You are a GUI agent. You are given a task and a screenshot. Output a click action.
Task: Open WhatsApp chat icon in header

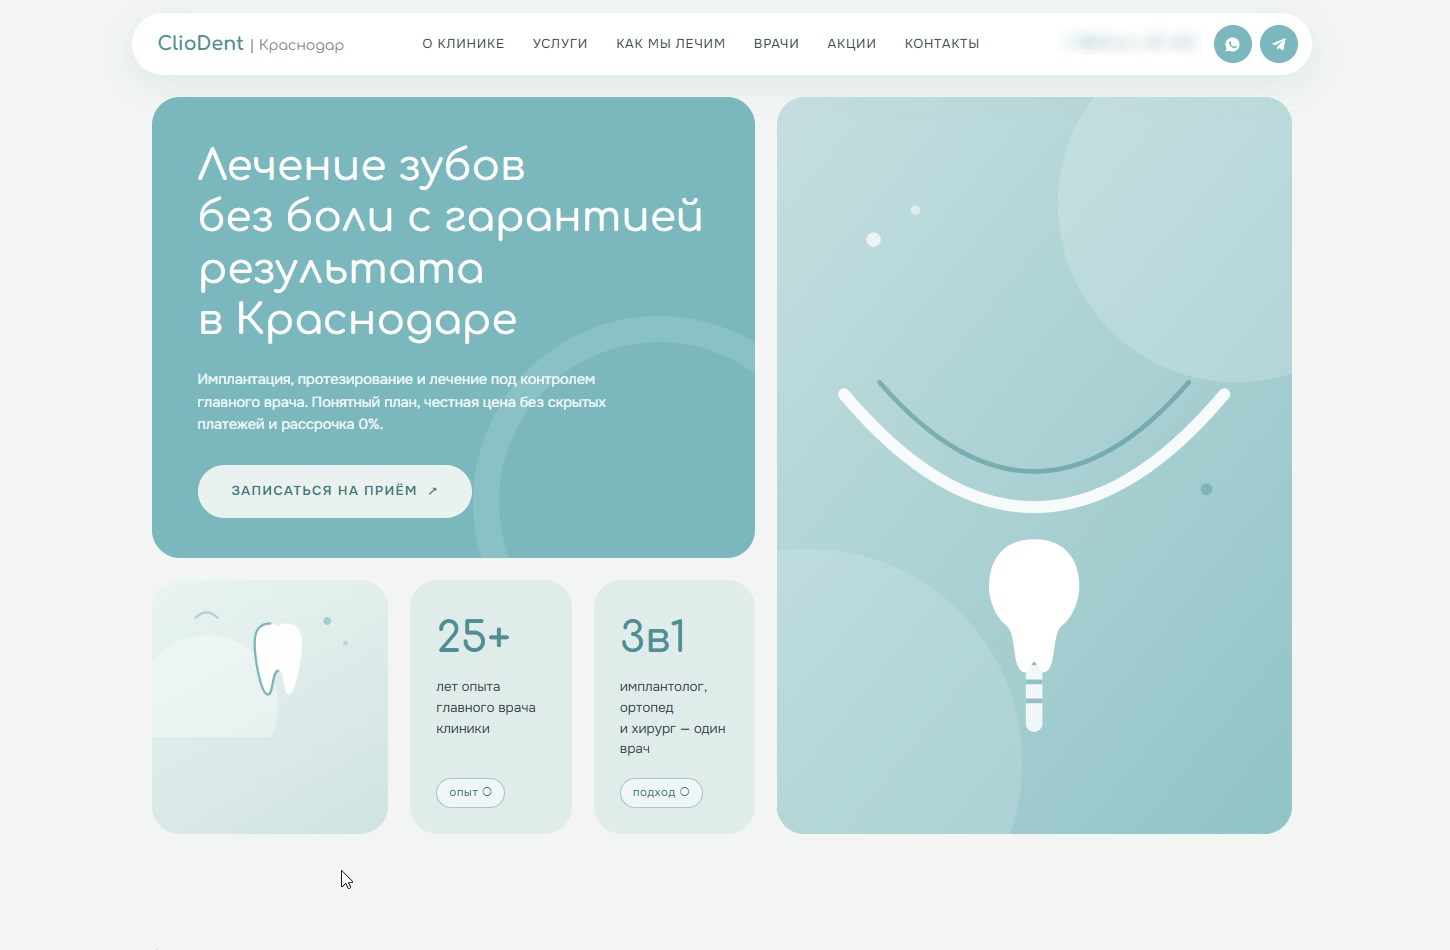coord(1232,44)
